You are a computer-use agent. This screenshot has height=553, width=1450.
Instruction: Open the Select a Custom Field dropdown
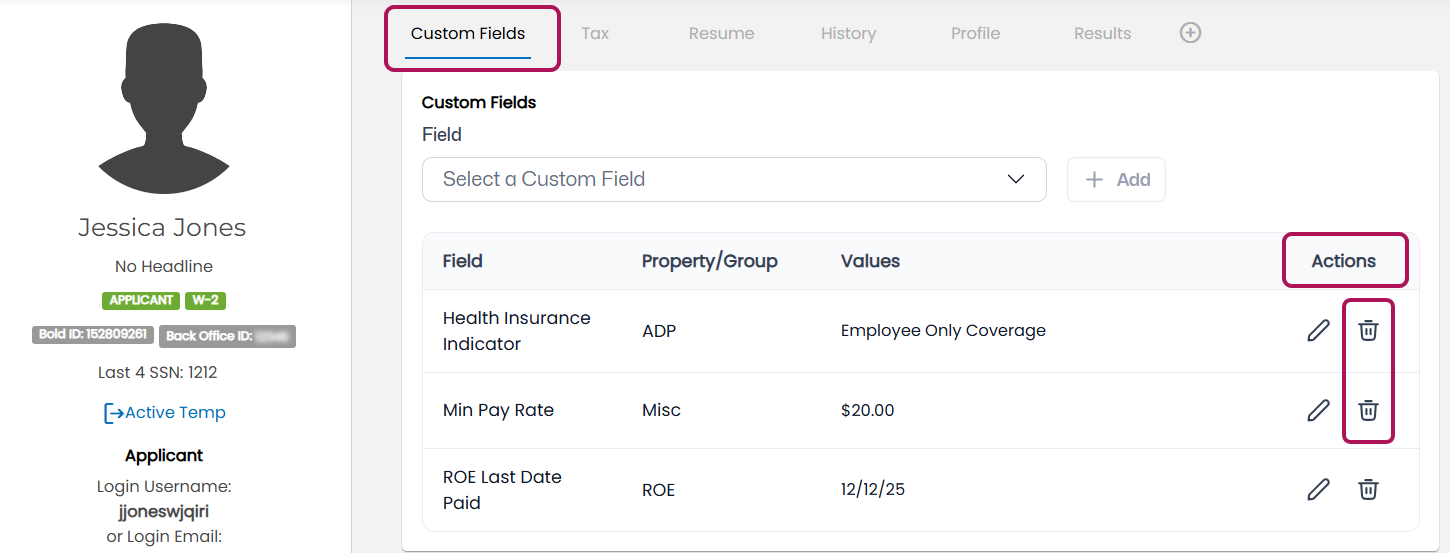[734, 179]
